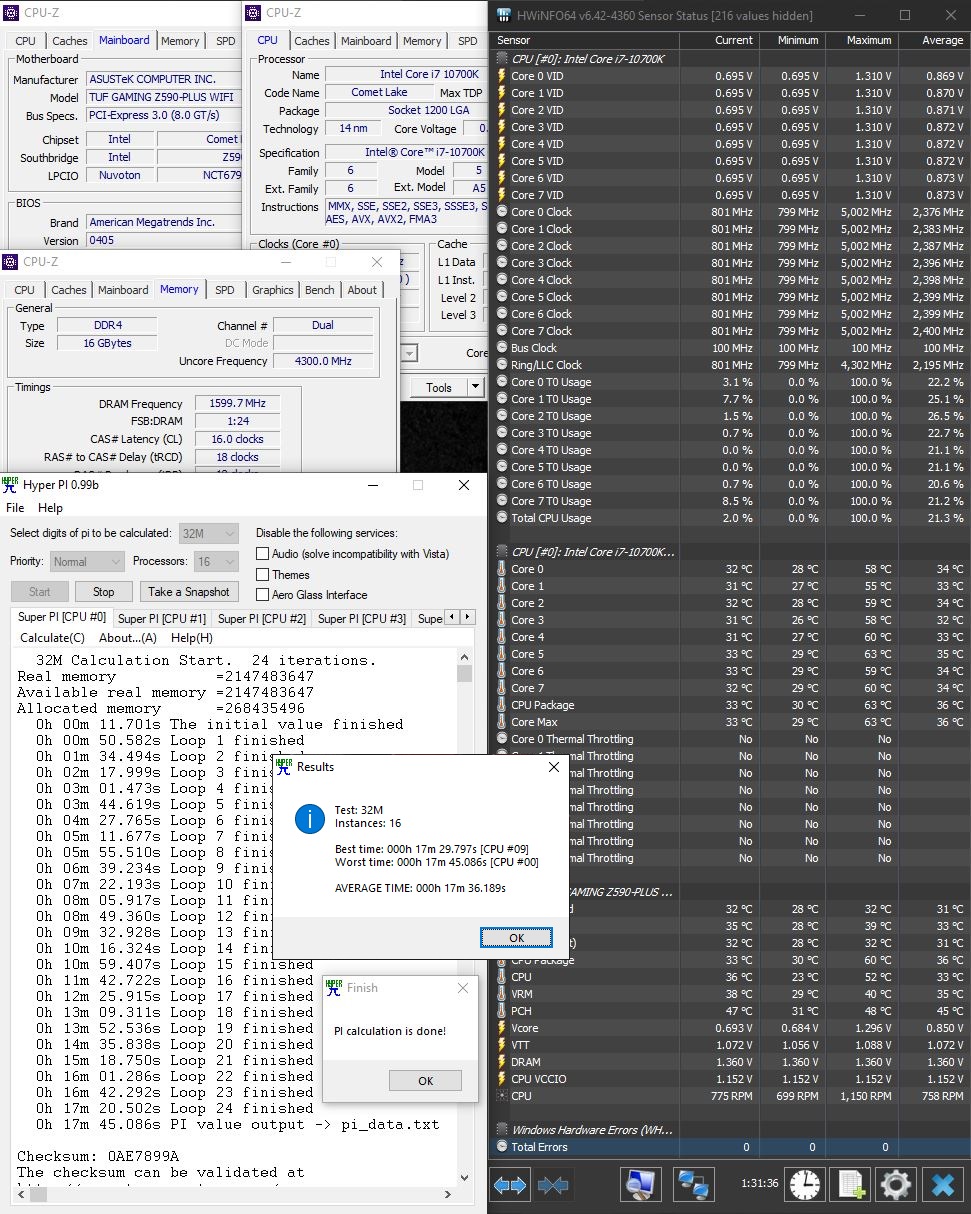Open About...(A) menu in Super PI

(x=128, y=638)
